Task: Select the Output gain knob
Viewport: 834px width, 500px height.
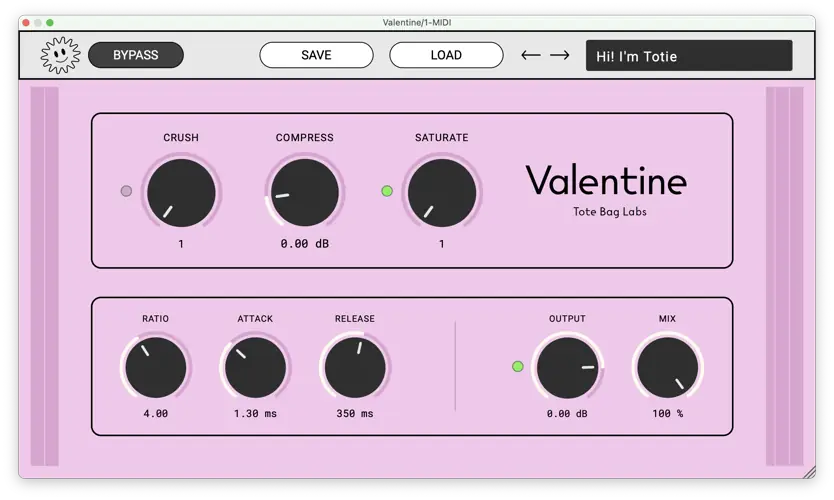Action: pyautogui.click(x=567, y=367)
